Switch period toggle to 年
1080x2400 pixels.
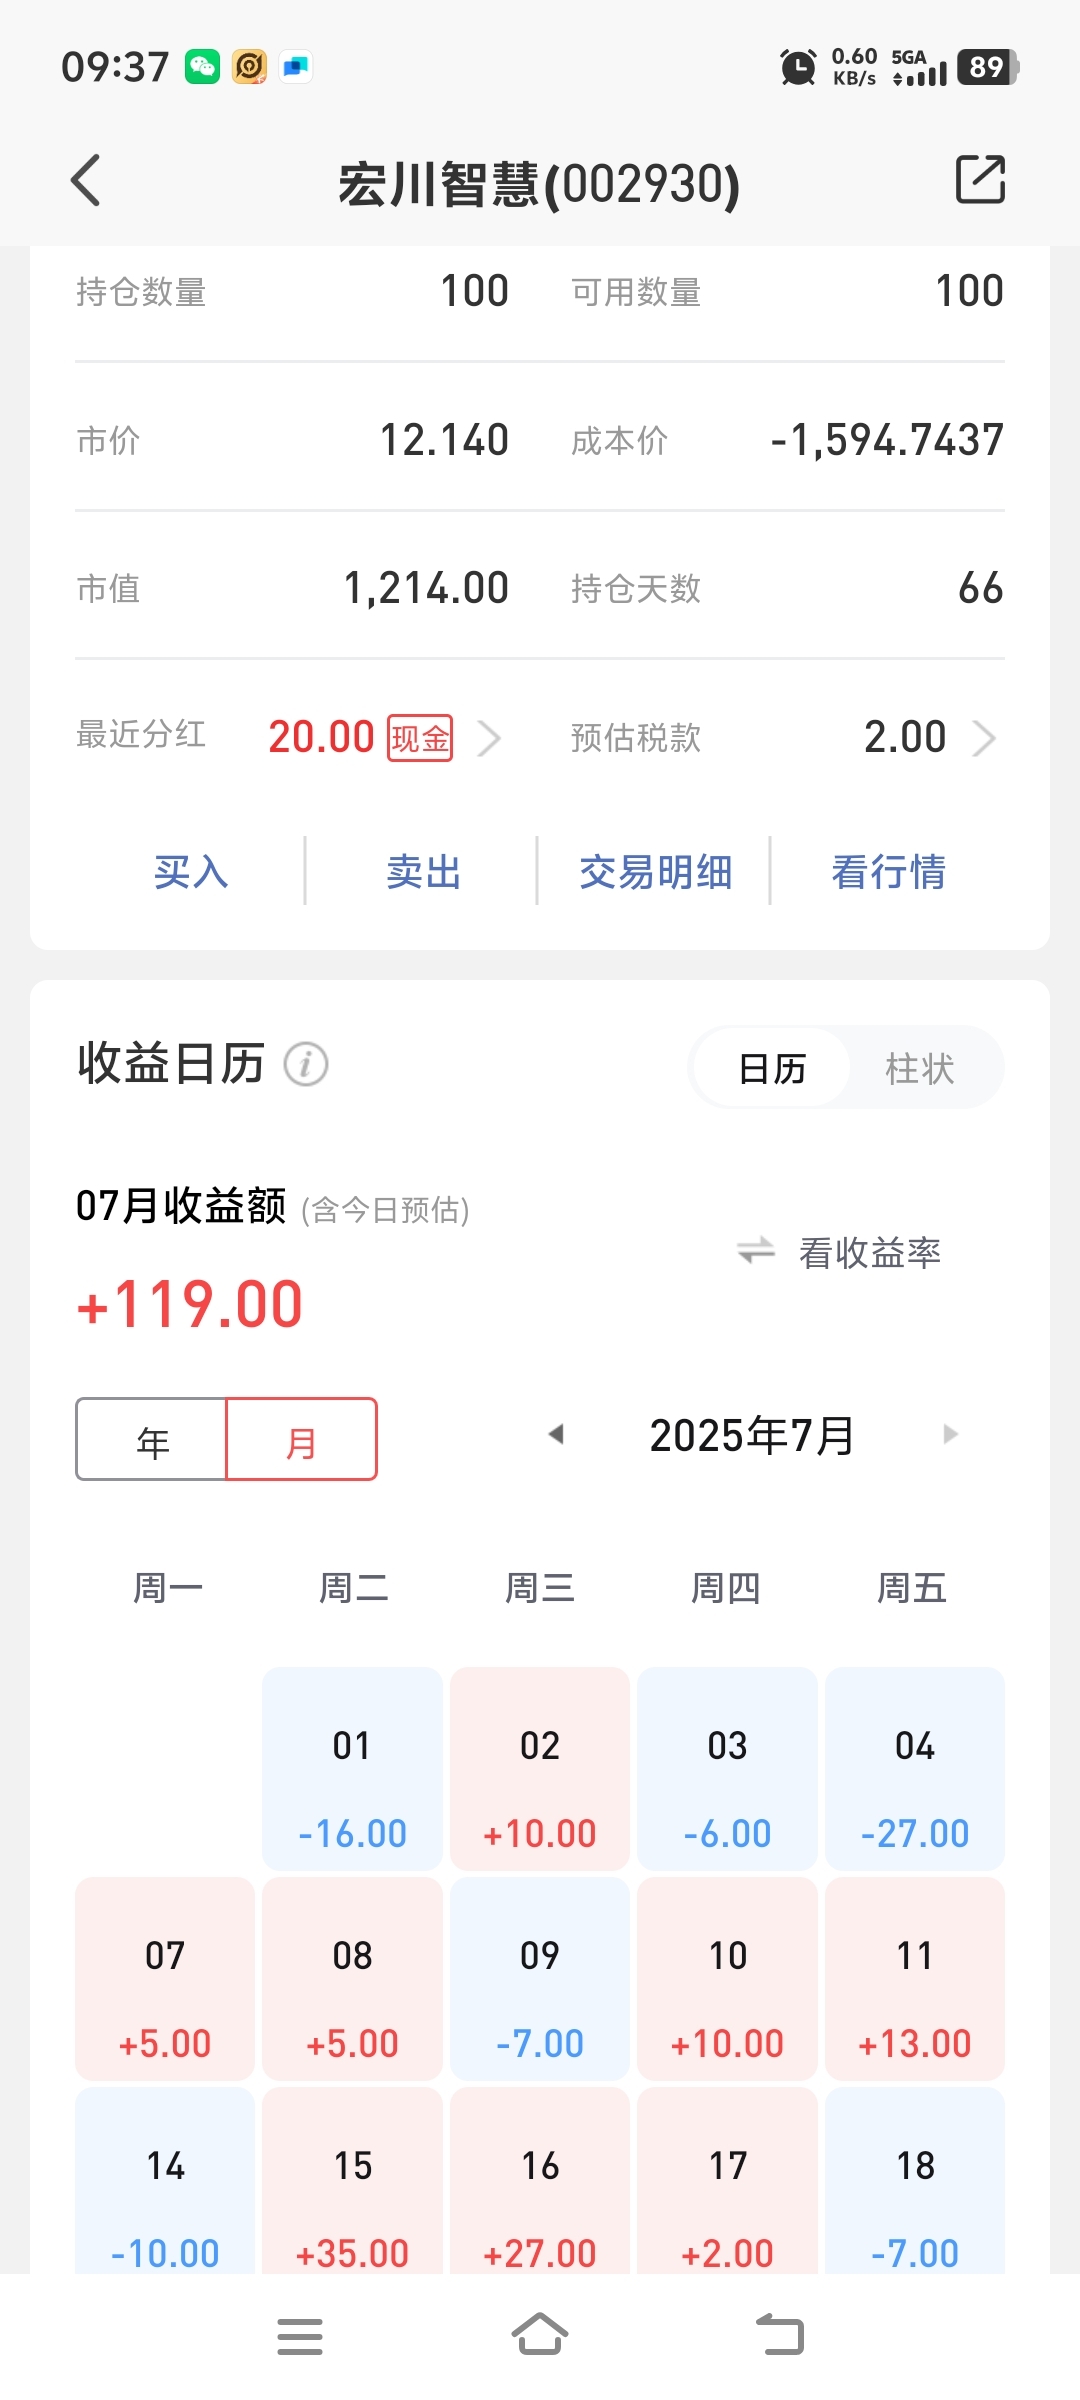[x=152, y=1440]
